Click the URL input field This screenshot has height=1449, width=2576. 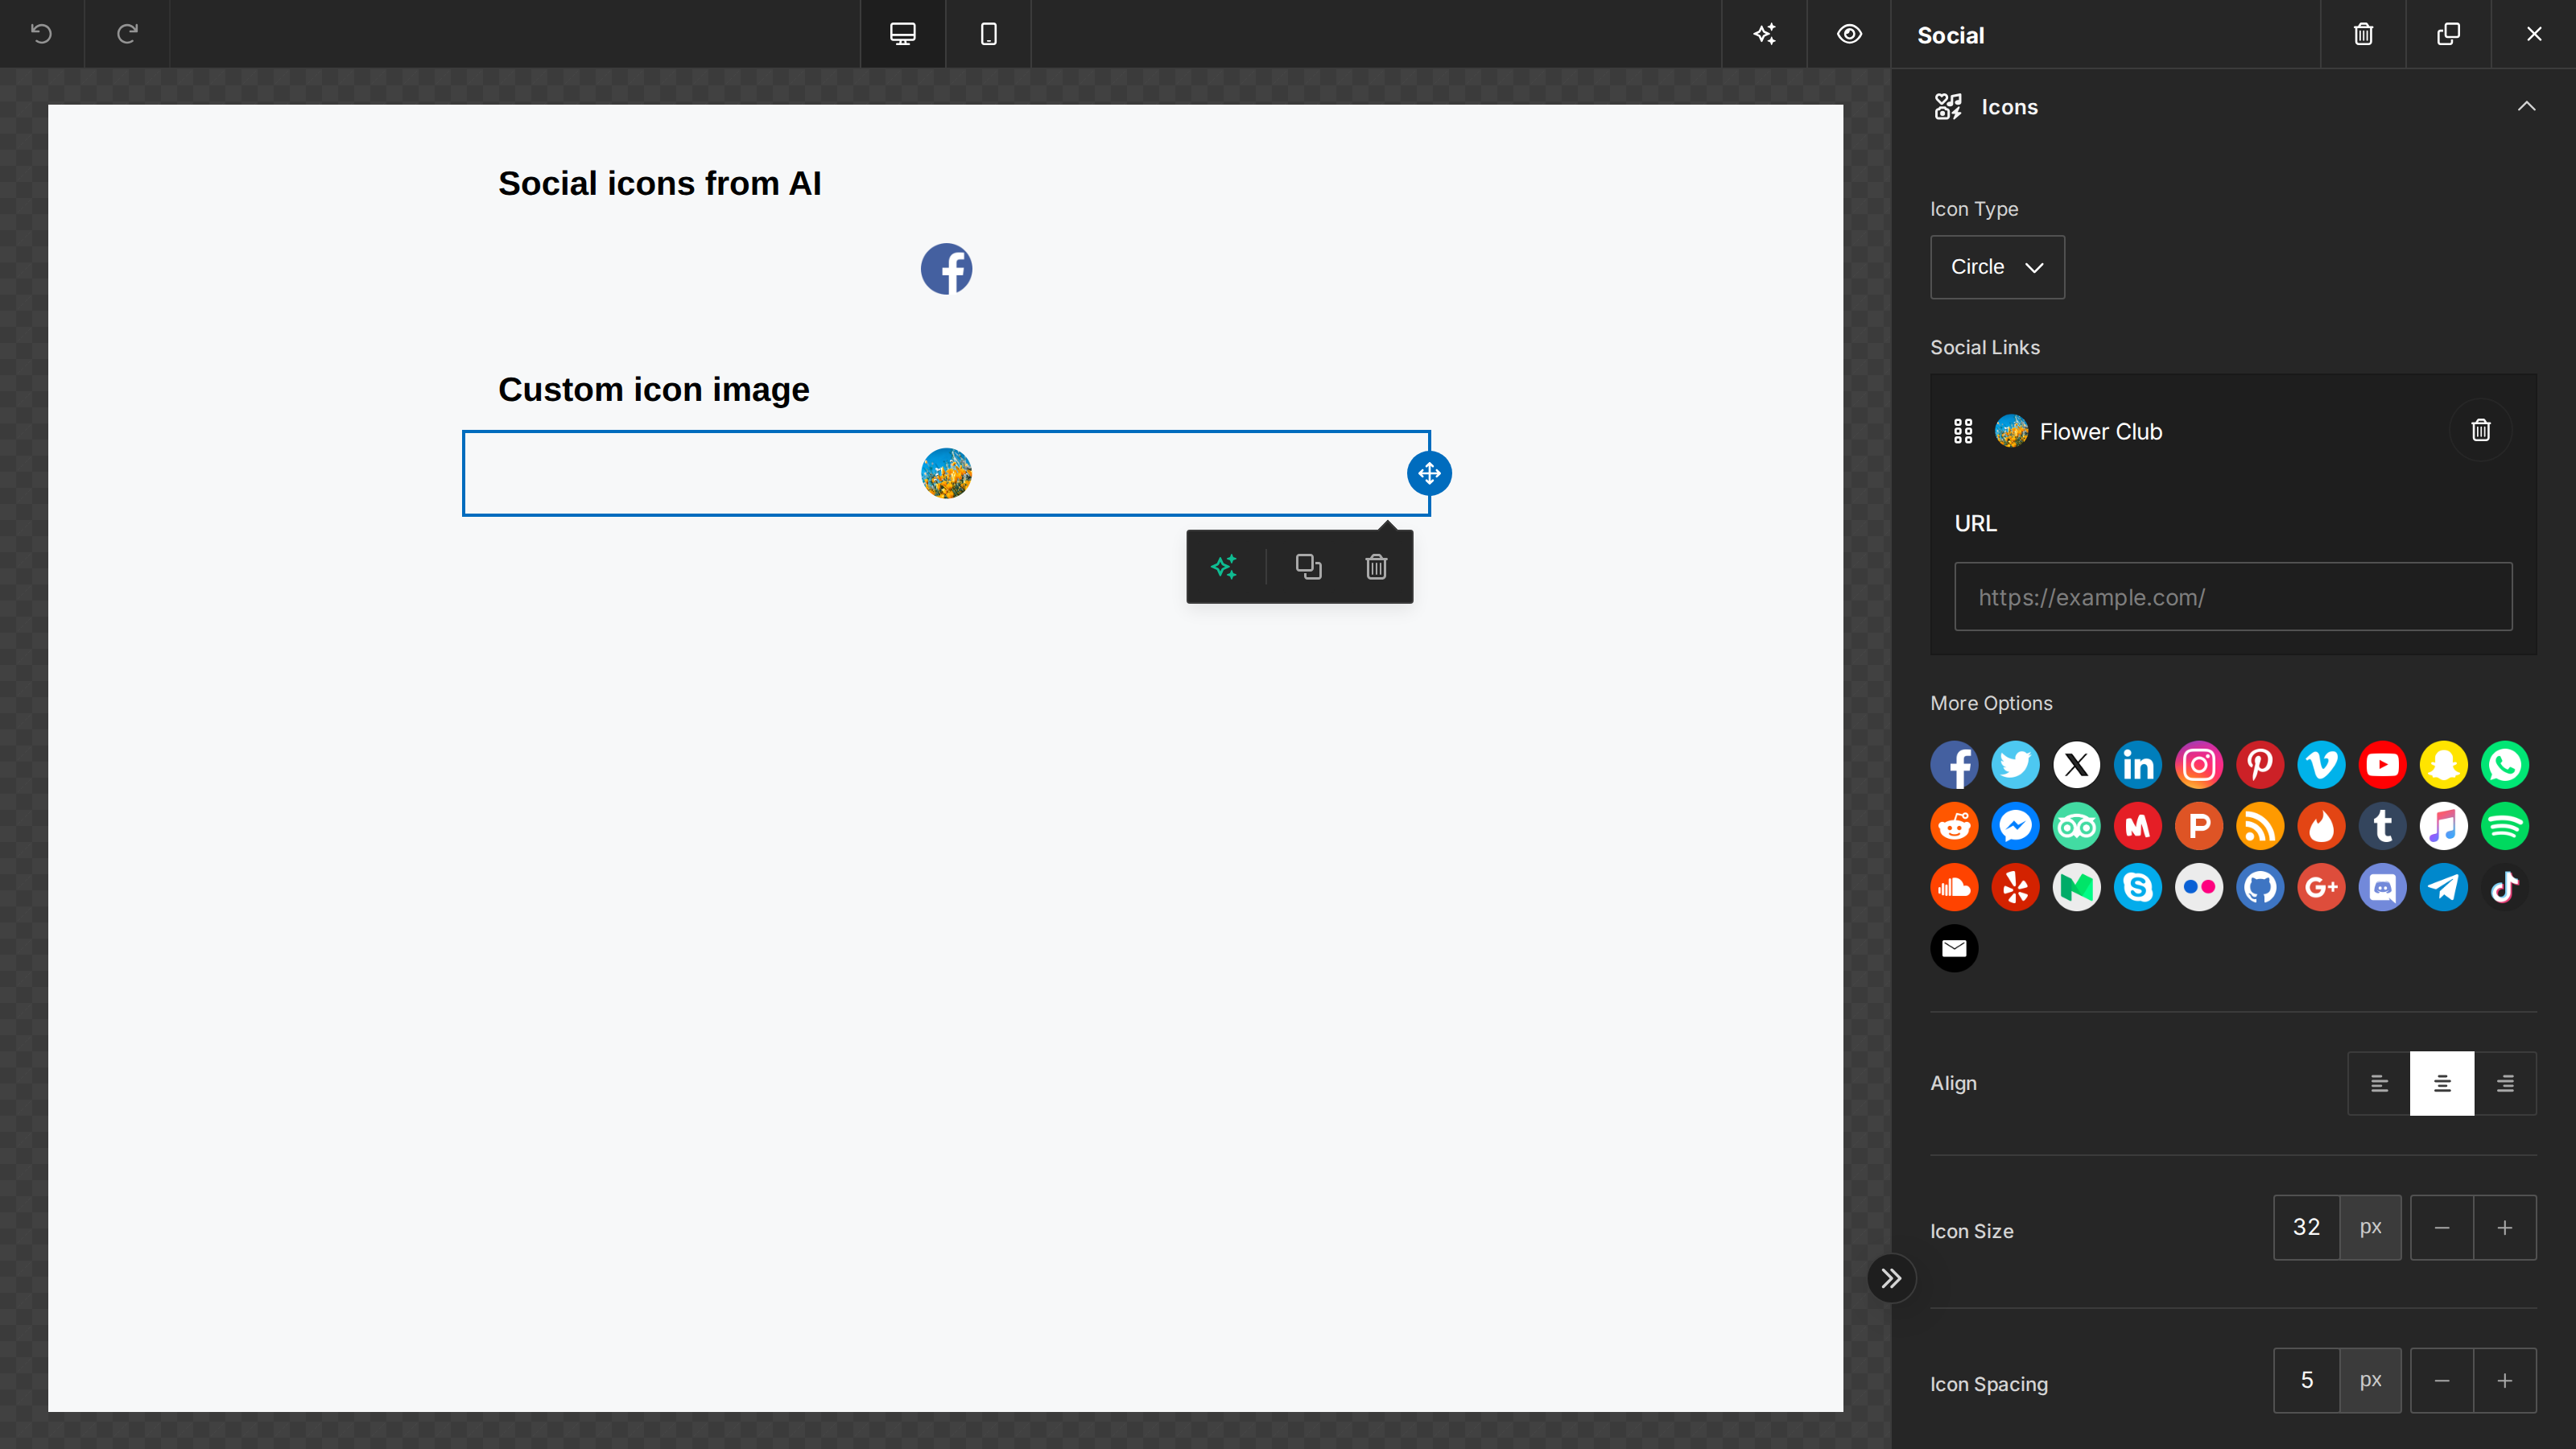[2233, 597]
